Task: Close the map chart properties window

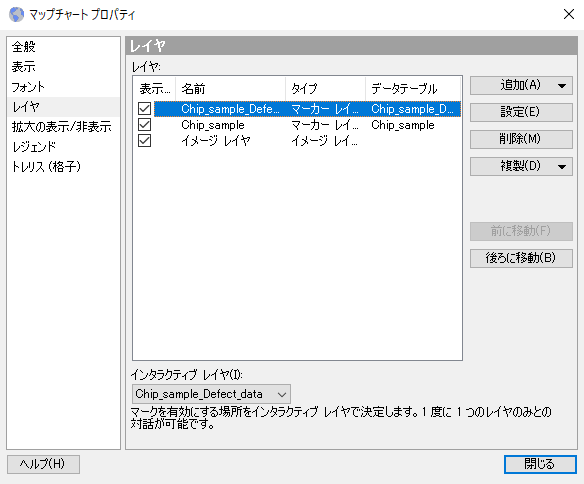Action: click(568, 15)
